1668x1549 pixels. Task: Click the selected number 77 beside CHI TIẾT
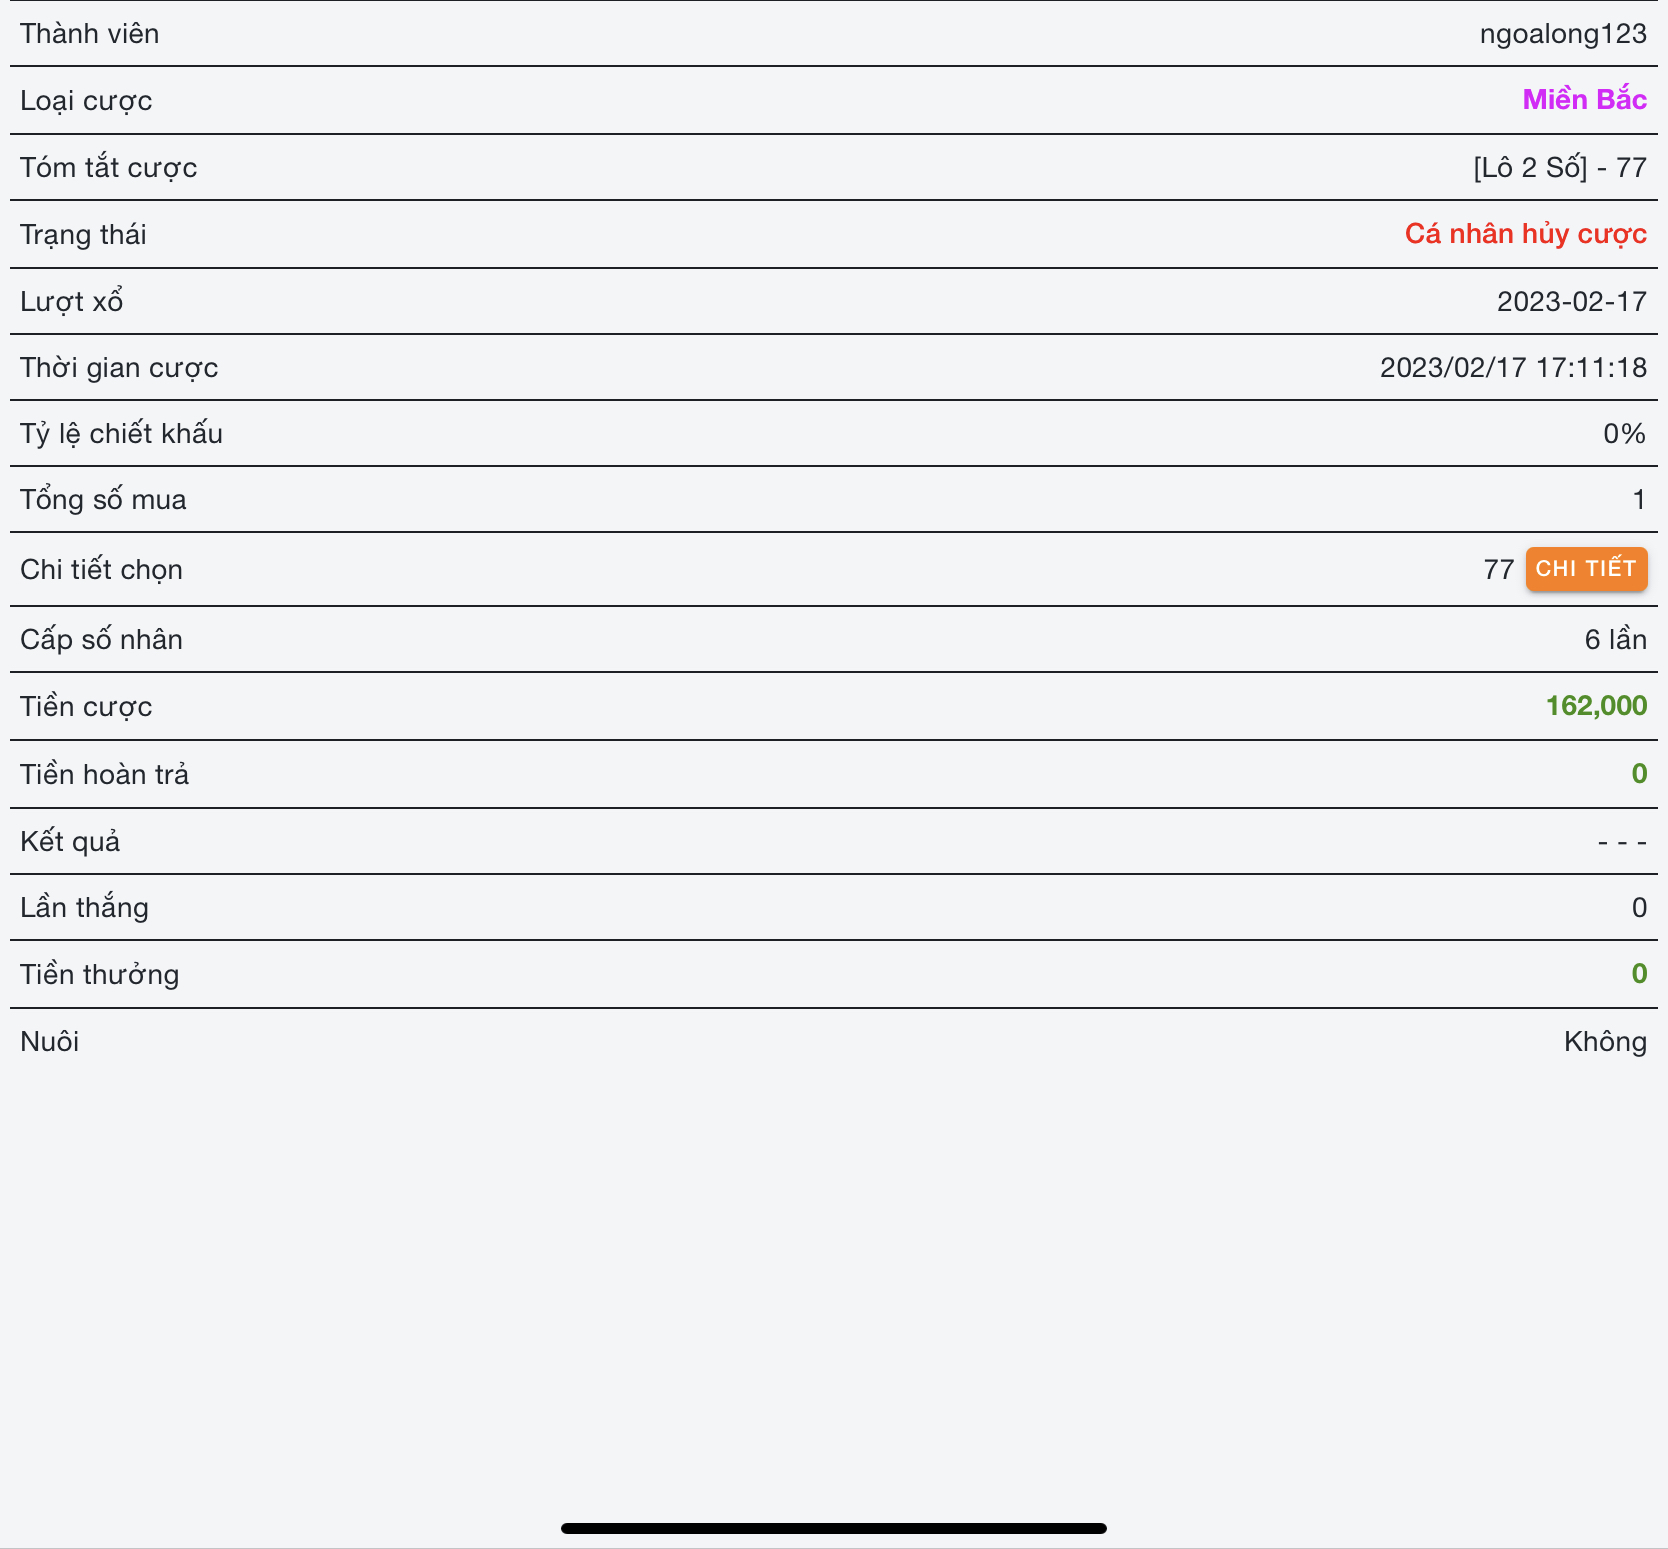pos(1498,569)
